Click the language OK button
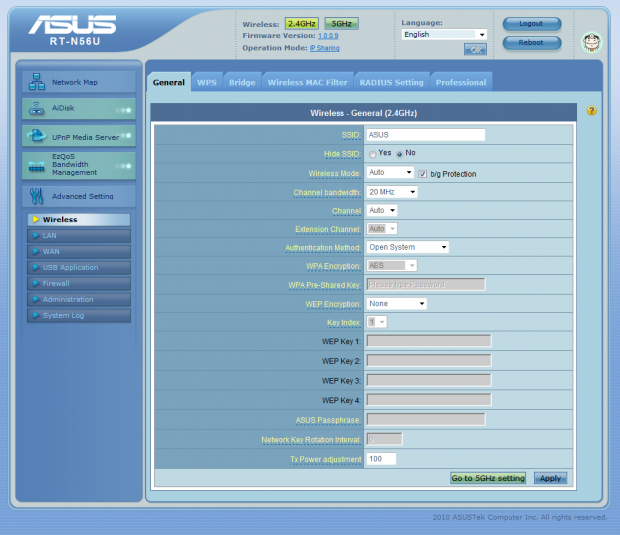The height and width of the screenshot is (535, 620). 475,50
